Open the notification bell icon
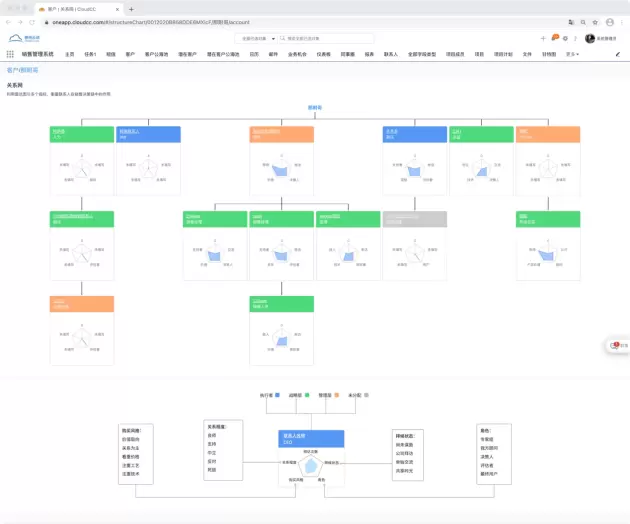Screen dimensions: 630x524 click(554, 38)
